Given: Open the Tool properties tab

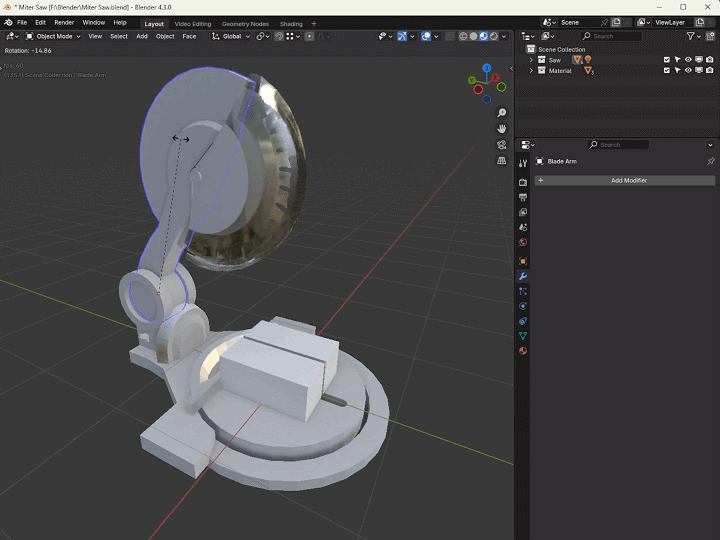Looking at the screenshot, I should click(x=523, y=163).
